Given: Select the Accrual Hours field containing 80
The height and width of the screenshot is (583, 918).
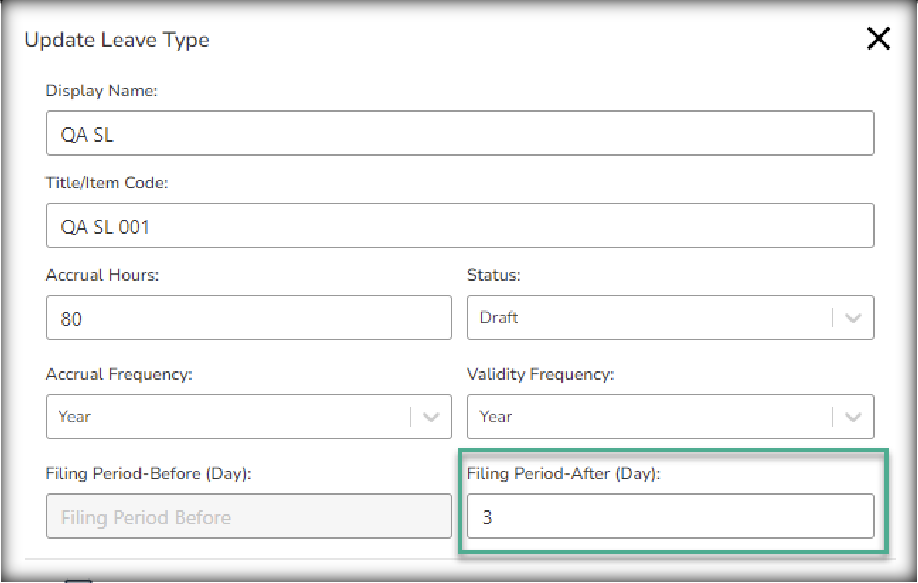Looking at the screenshot, I should pos(248,318).
